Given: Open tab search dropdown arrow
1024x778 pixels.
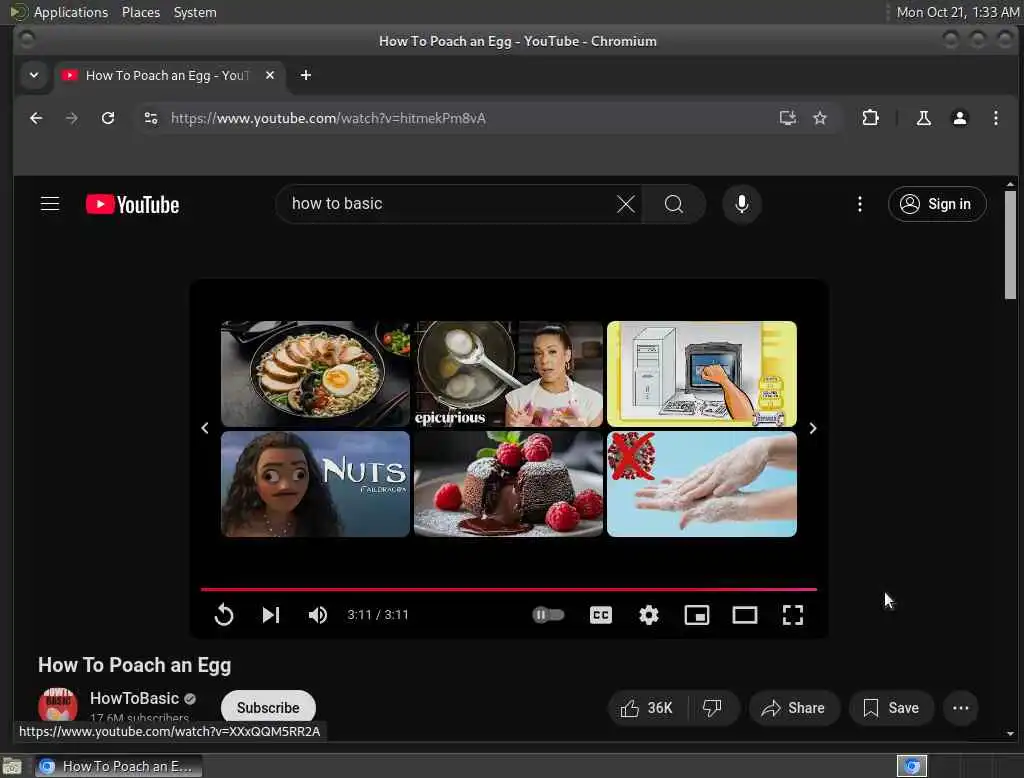Looking at the screenshot, I should 34,75.
